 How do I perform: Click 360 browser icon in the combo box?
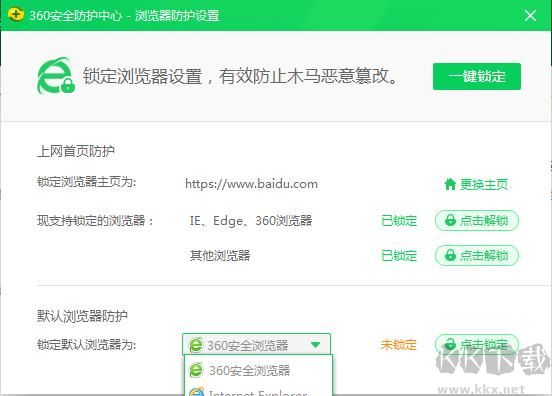(196, 345)
